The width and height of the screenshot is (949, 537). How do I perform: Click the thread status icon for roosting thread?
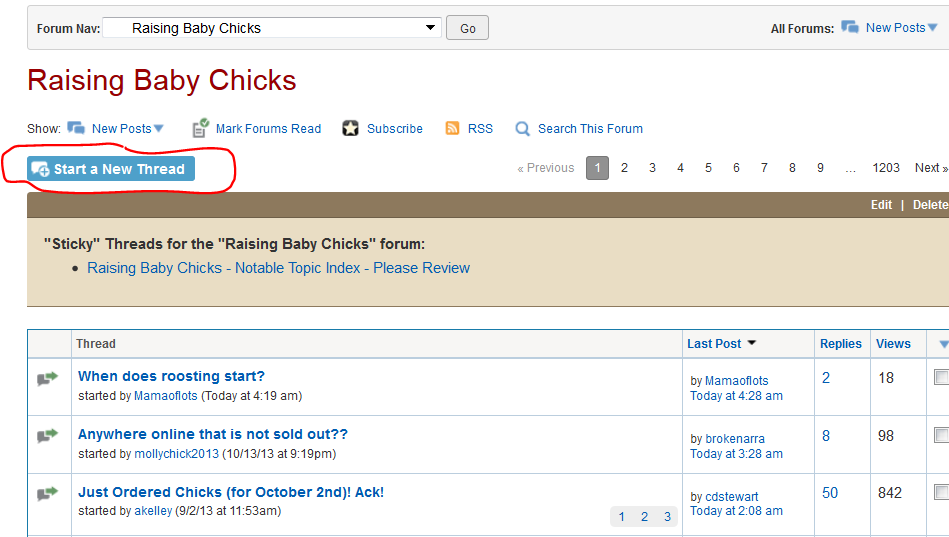(x=48, y=378)
